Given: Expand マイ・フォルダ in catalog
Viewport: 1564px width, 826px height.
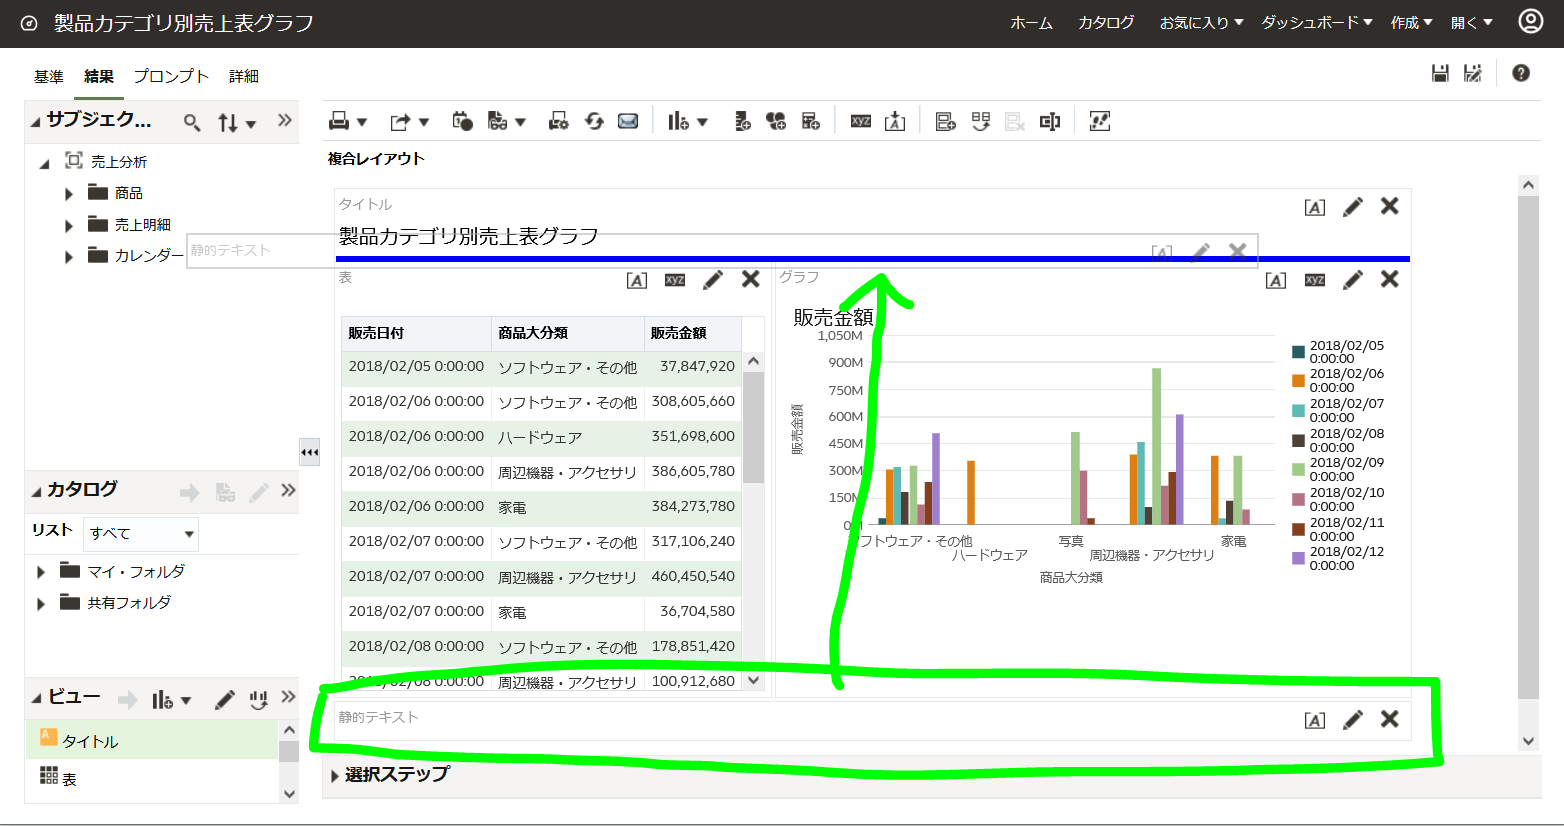Looking at the screenshot, I should tap(41, 572).
